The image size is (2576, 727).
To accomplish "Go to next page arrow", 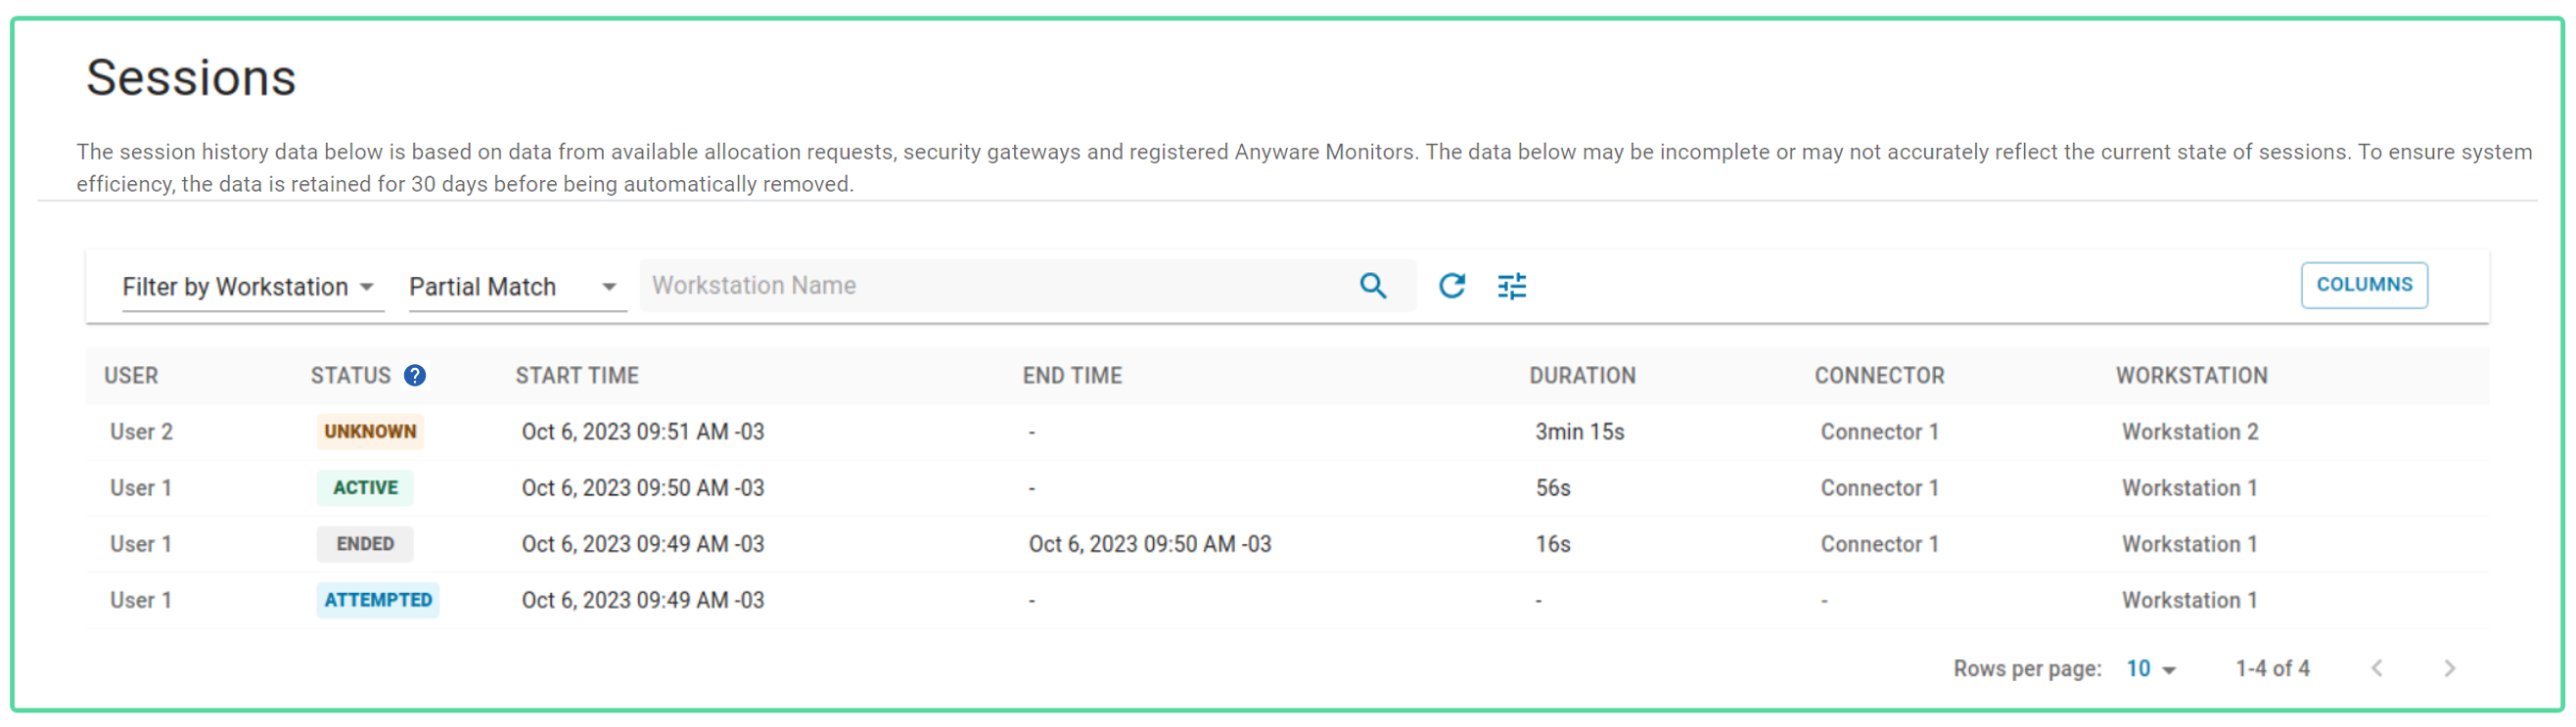I will tap(2449, 669).
